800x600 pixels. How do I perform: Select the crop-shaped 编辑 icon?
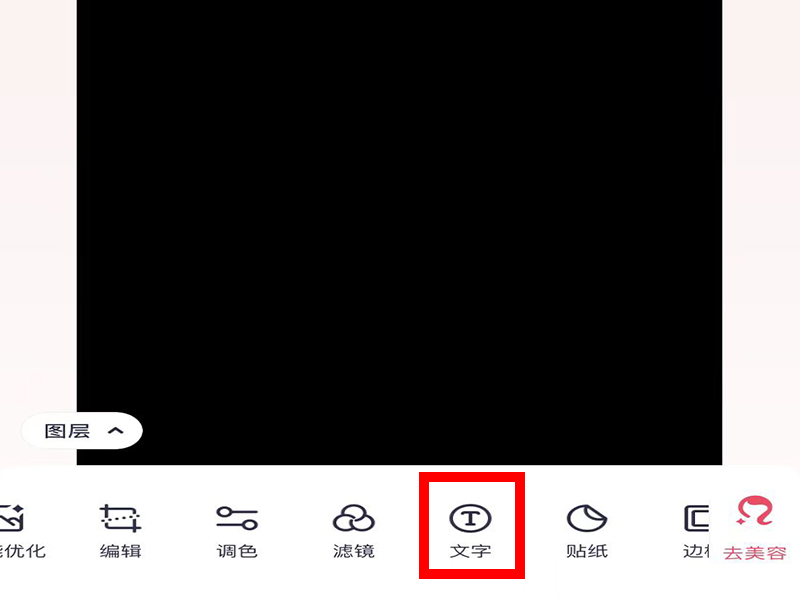(120, 518)
